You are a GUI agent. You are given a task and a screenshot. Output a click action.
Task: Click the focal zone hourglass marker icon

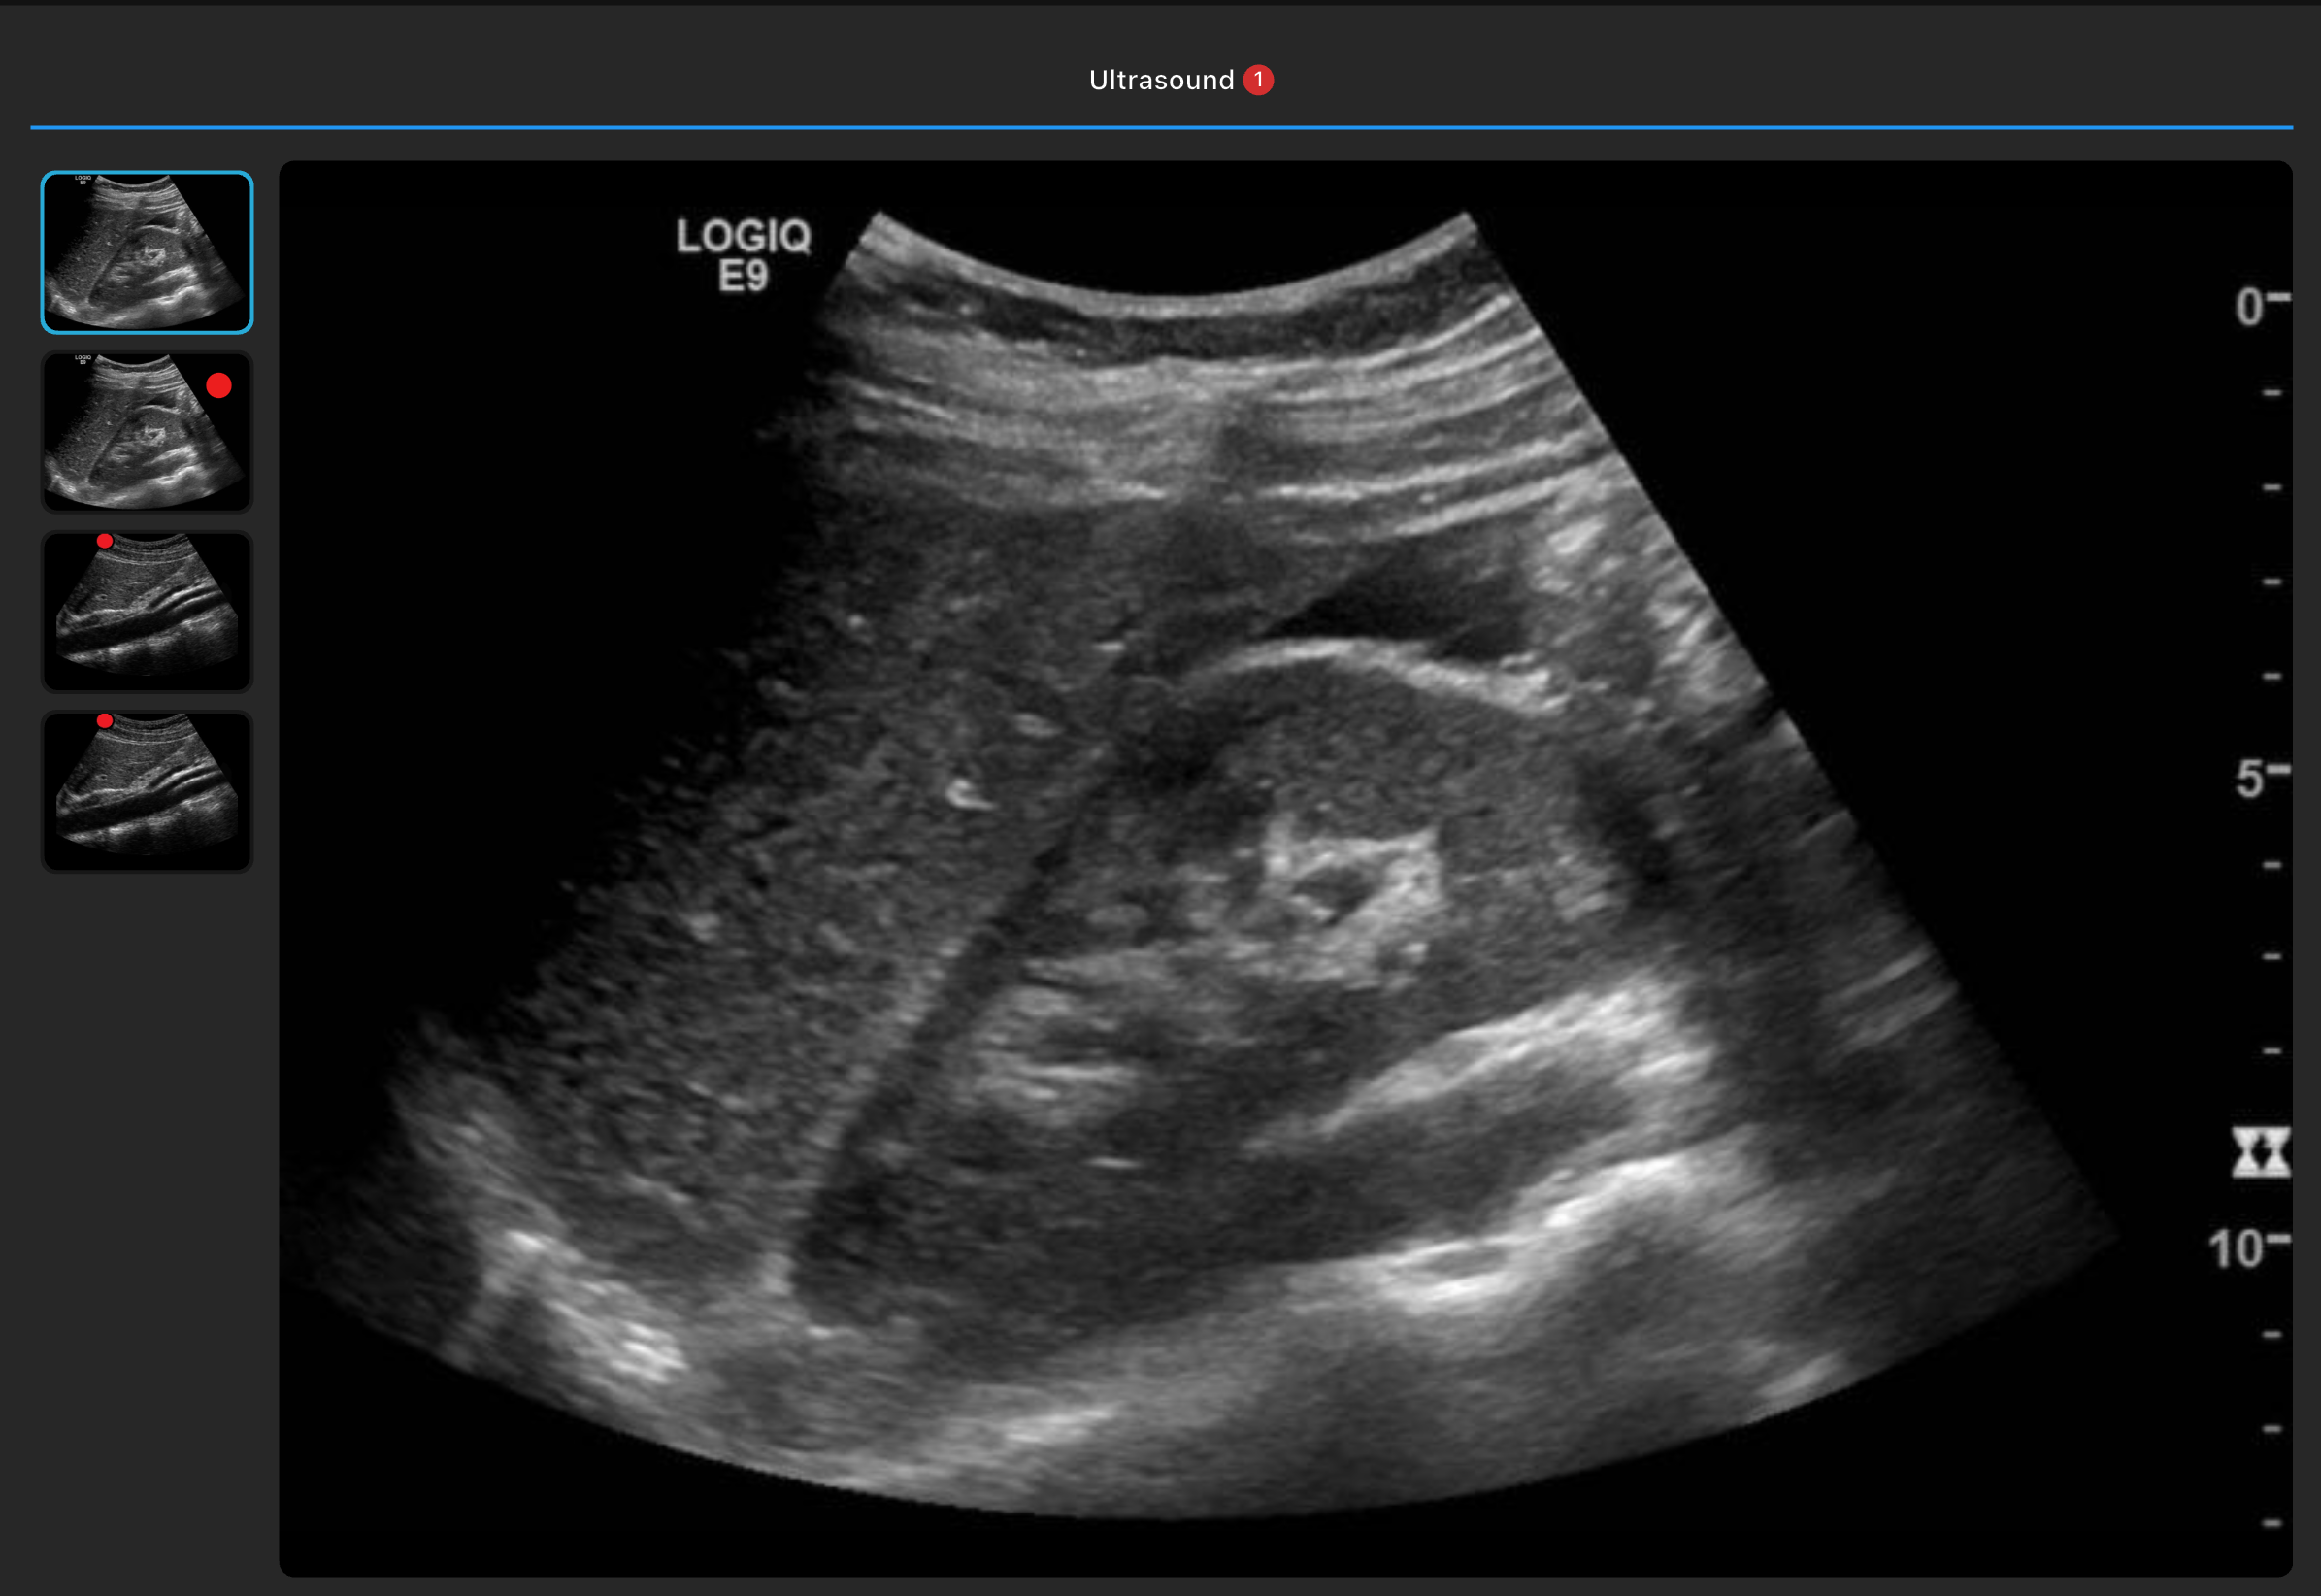tap(2260, 1152)
